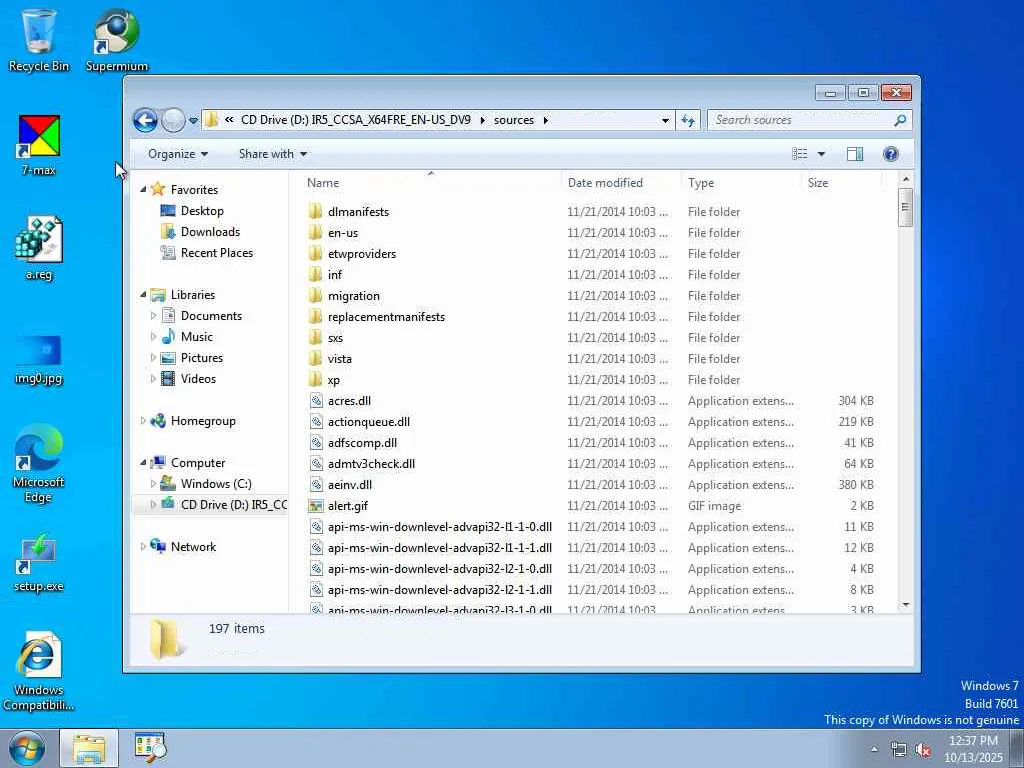The height and width of the screenshot is (768, 1024).
Task: Open Recent Places in navigation pane
Action: [x=216, y=253]
